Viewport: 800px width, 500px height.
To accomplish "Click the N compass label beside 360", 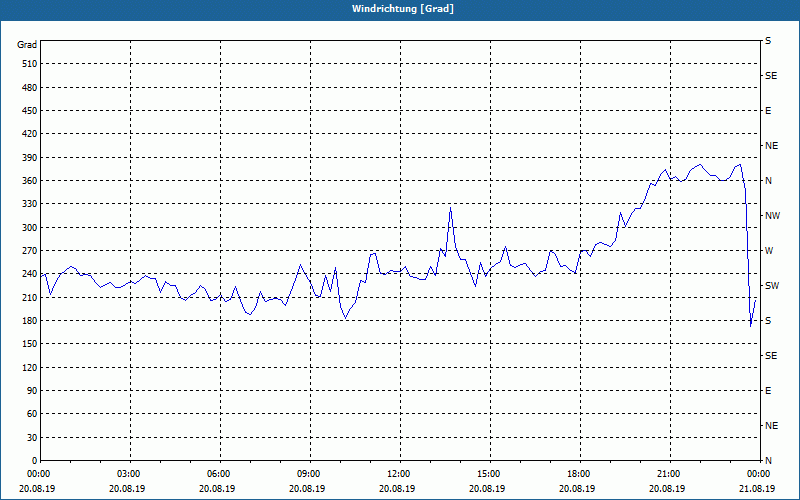I will coord(769,181).
